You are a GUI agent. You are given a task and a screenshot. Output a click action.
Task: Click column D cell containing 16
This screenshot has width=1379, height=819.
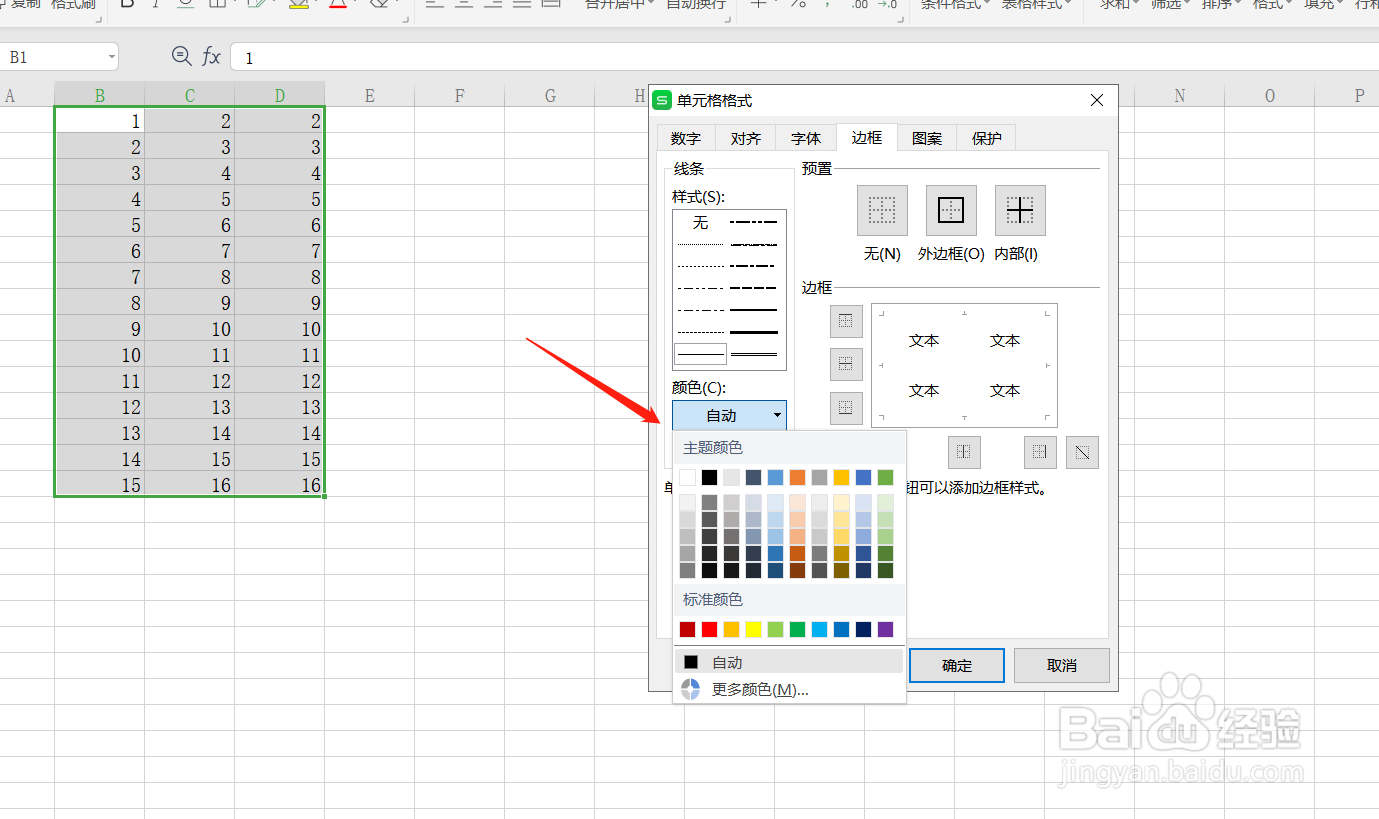tap(280, 485)
